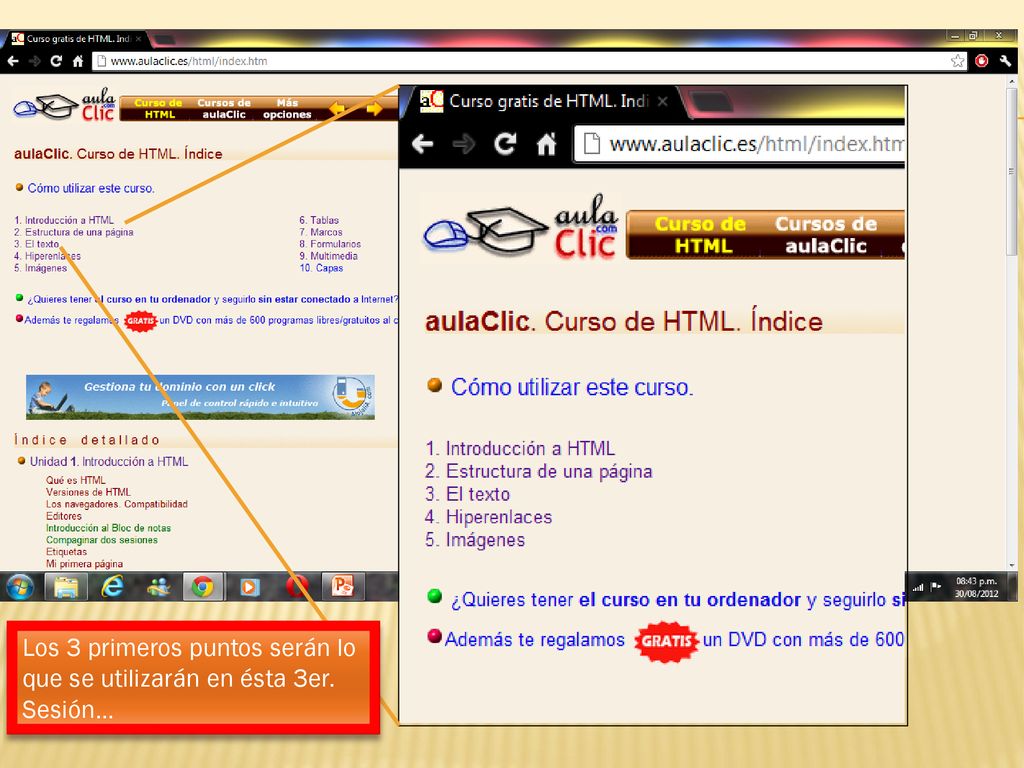
Task: Go back using the small browser's back arrow
Action: [x=14, y=61]
